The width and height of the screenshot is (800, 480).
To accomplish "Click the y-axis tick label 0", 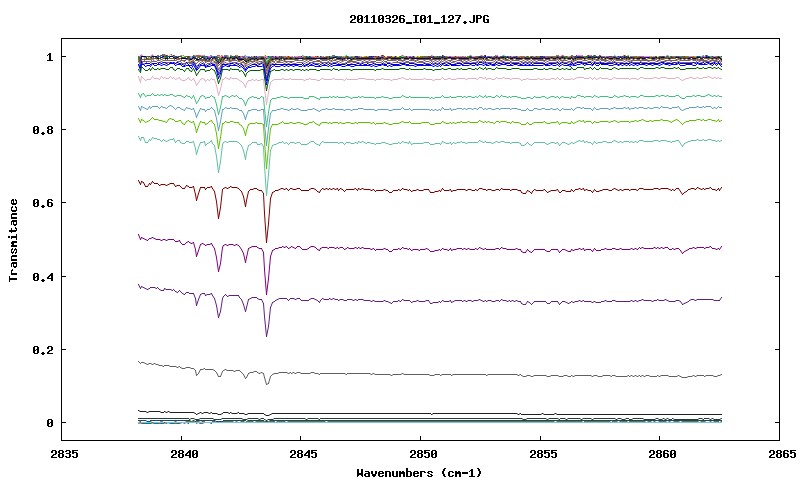I will (x=49, y=423).
